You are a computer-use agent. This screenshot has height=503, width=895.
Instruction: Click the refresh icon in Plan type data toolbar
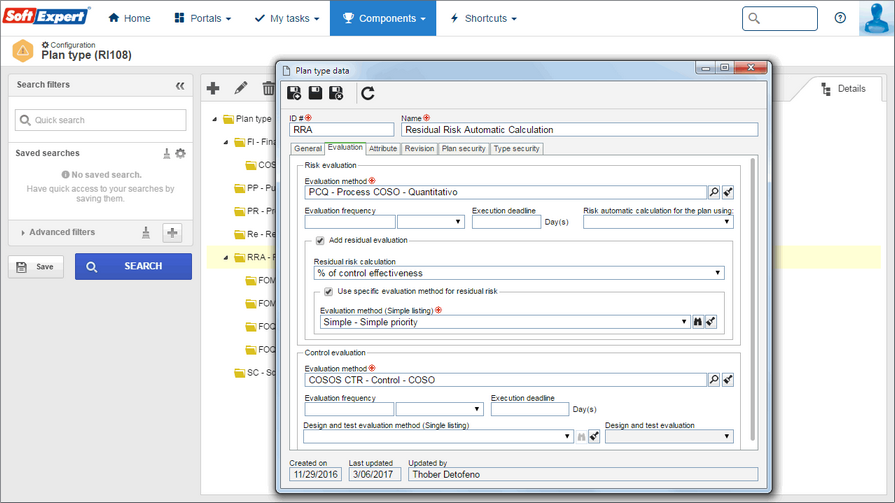(368, 93)
